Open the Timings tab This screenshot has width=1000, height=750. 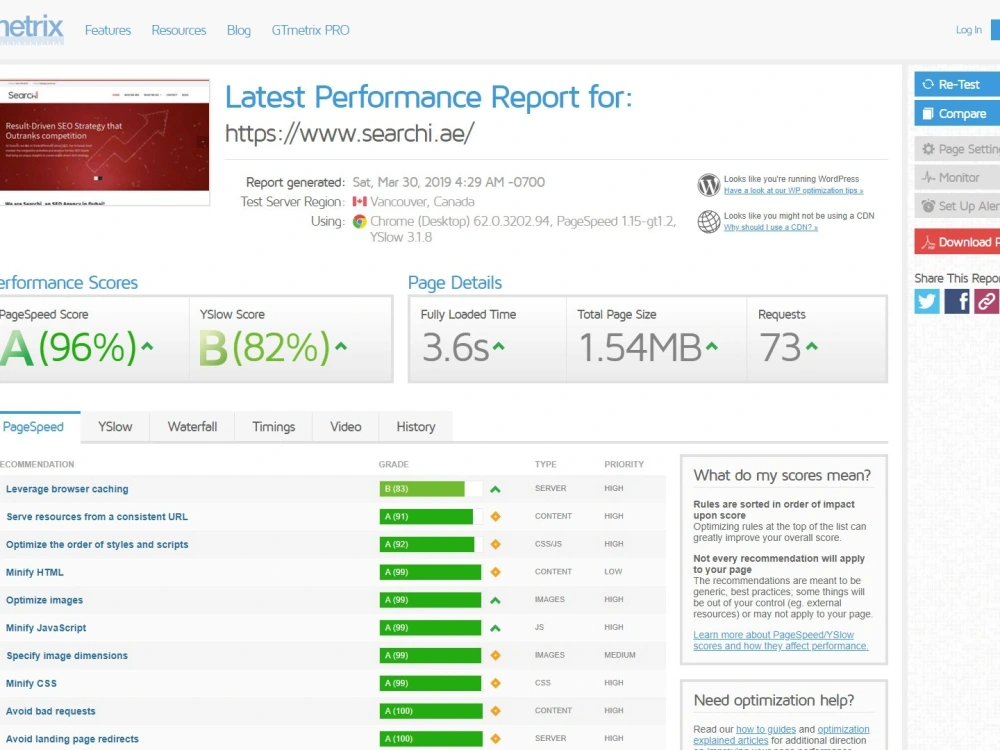[x=274, y=427]
